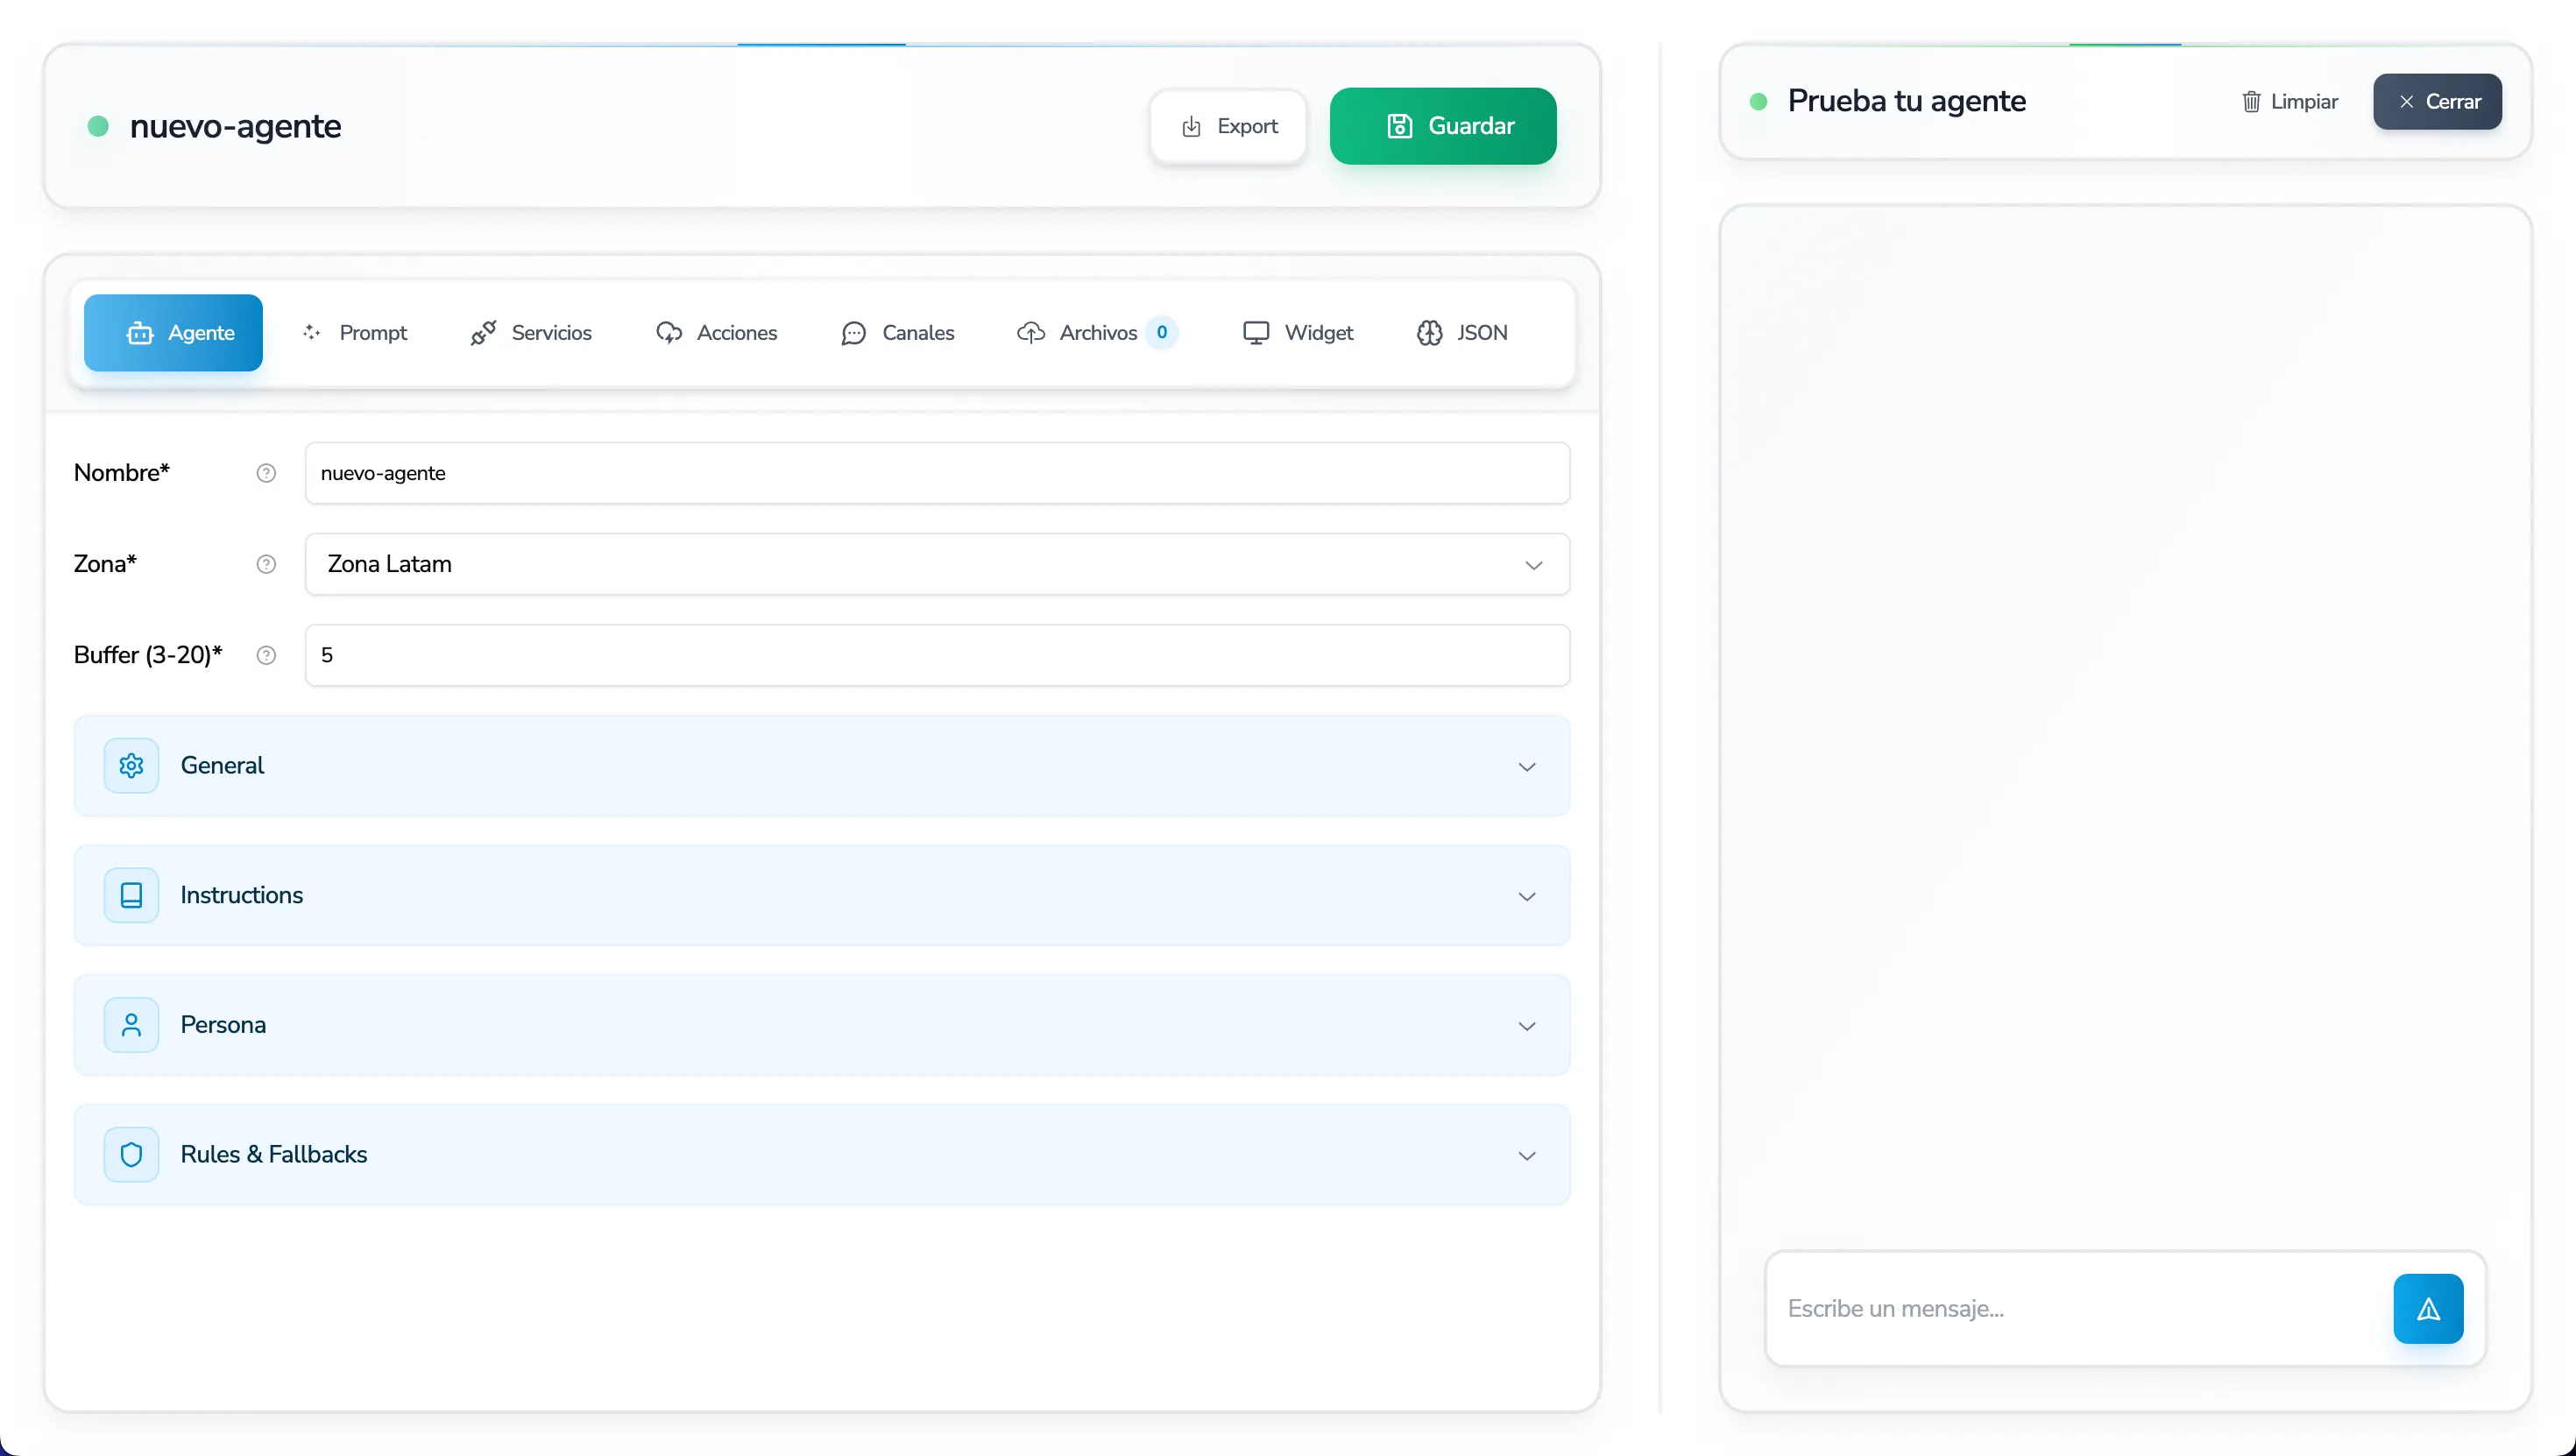Open the Servicios tab

531,333
